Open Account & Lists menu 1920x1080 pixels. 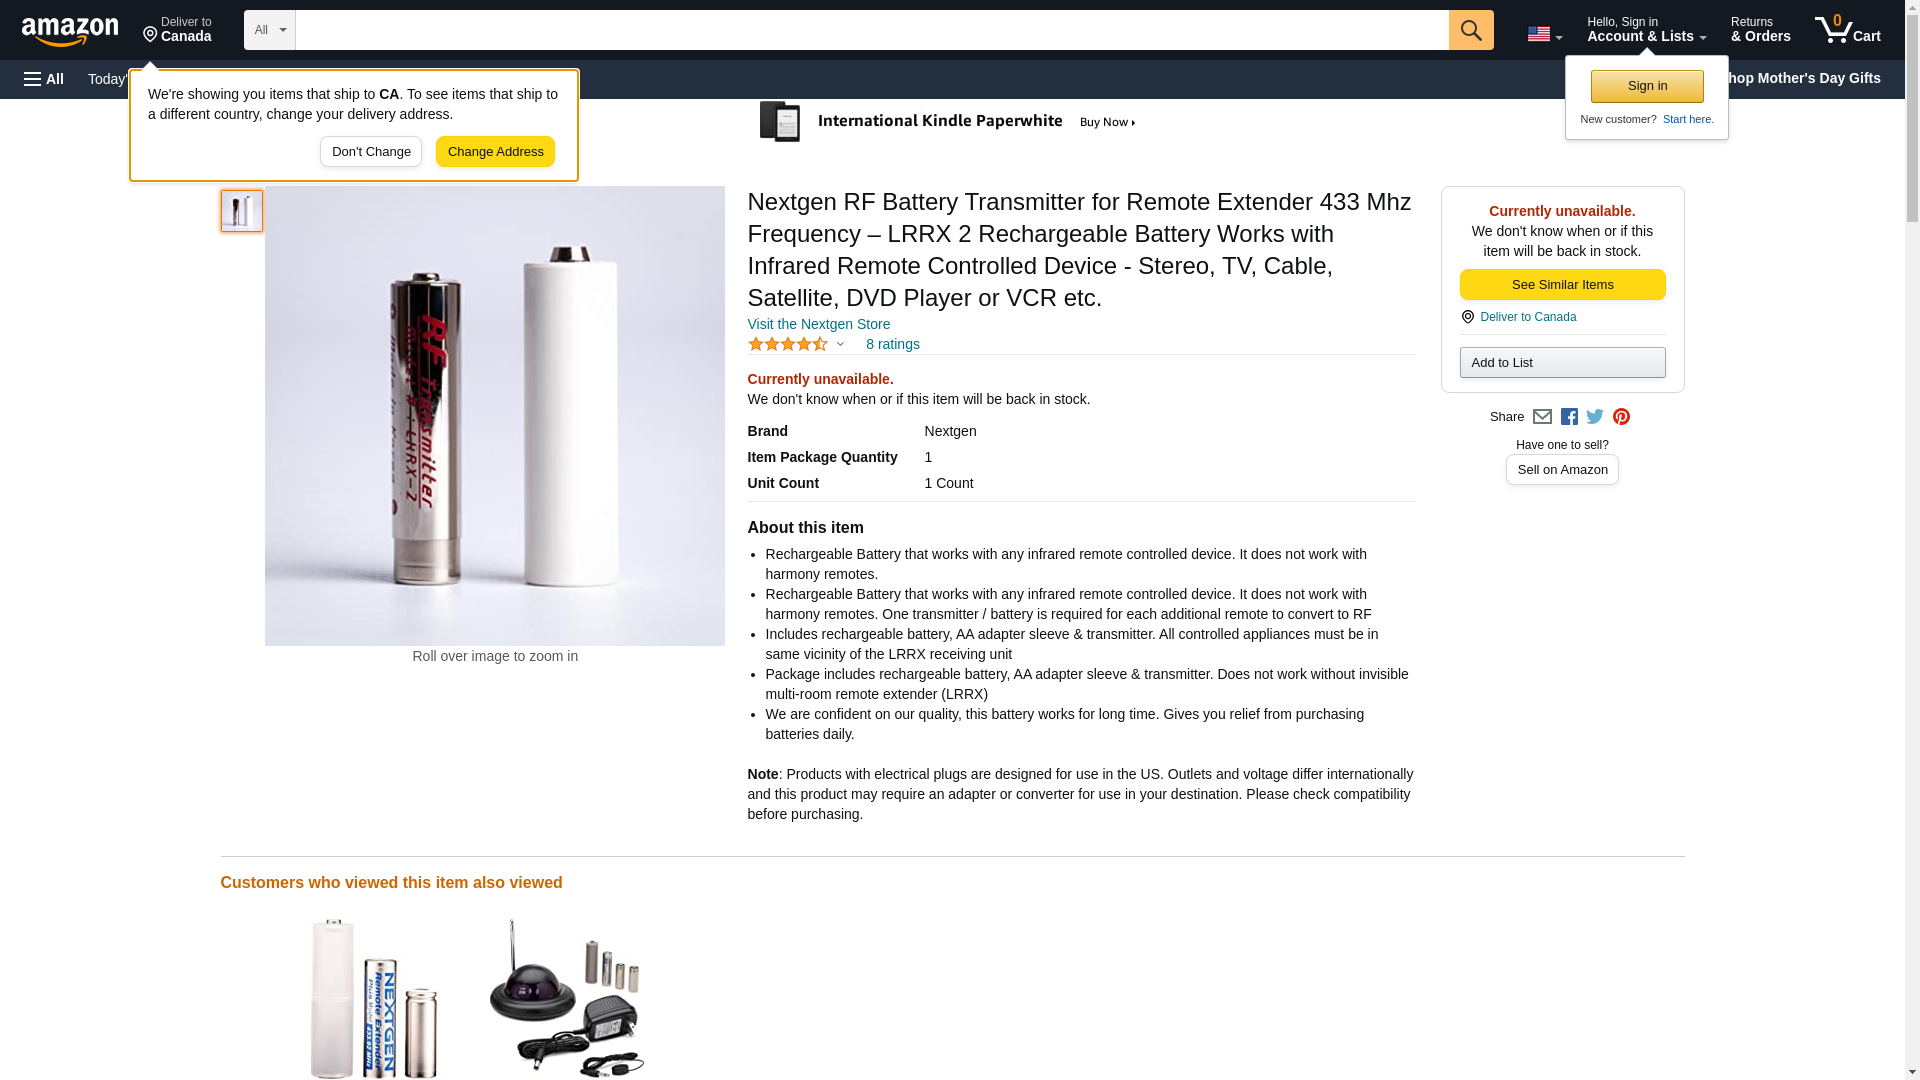[x=1646, y=30]
